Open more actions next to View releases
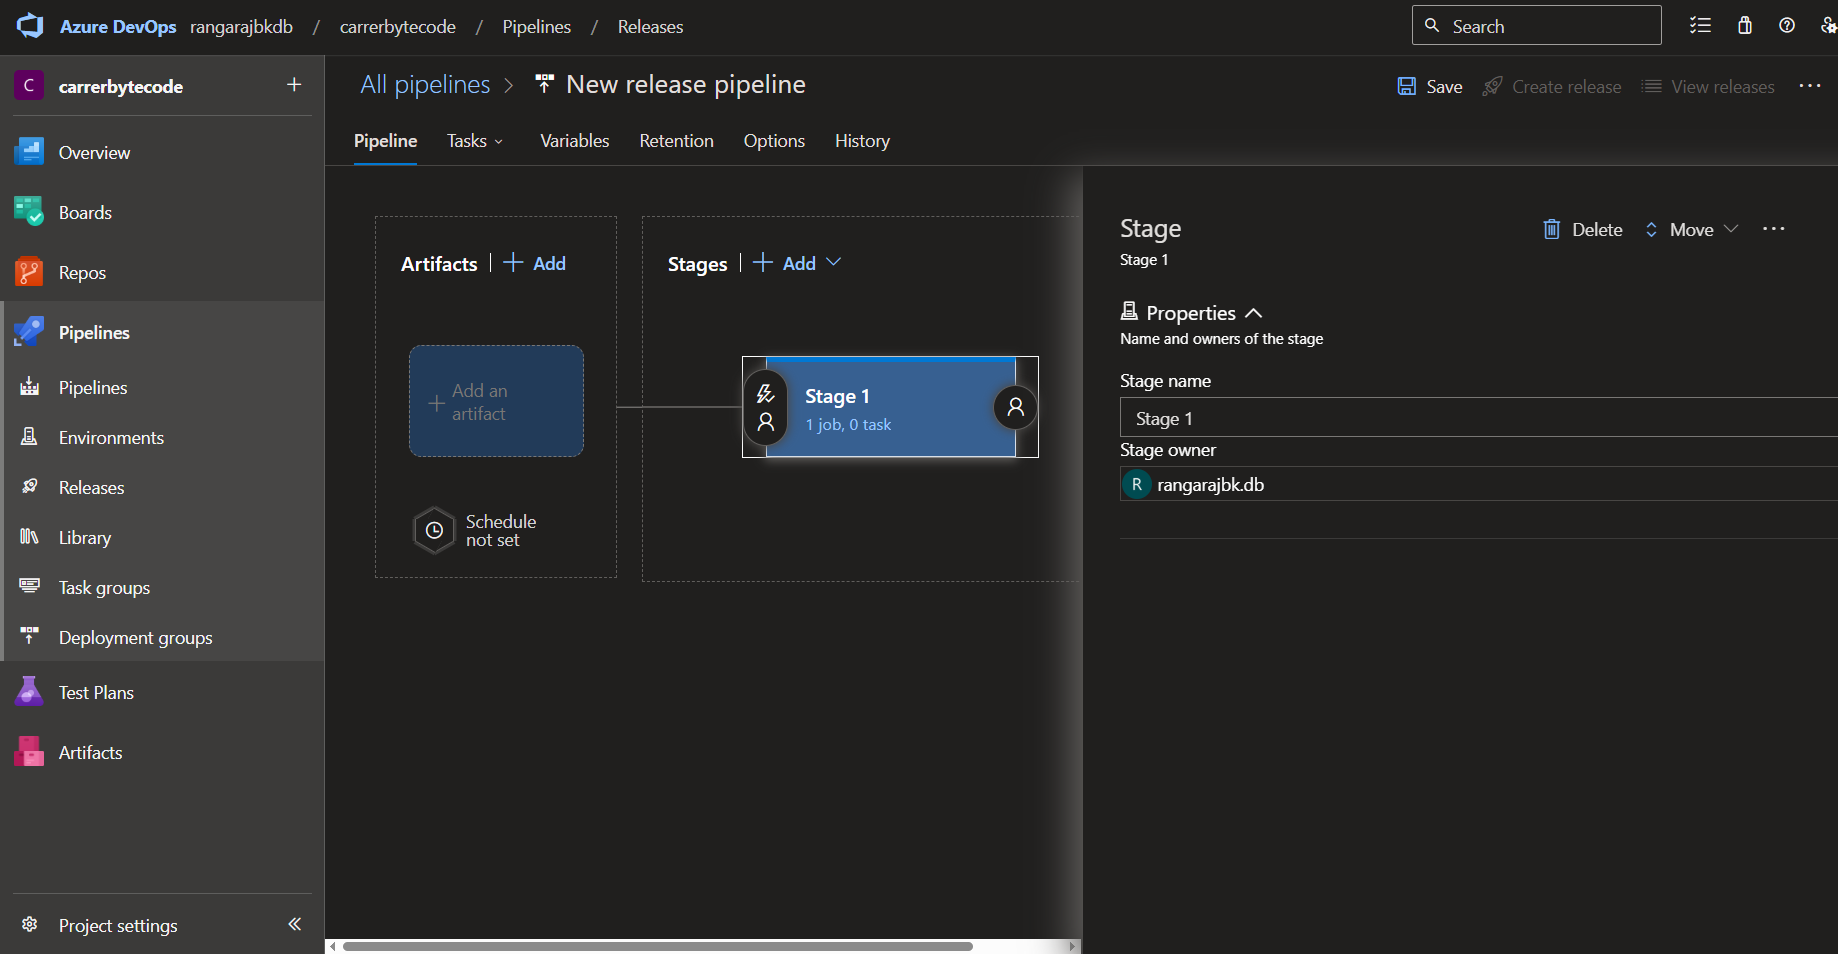 tap(1809, 86)
